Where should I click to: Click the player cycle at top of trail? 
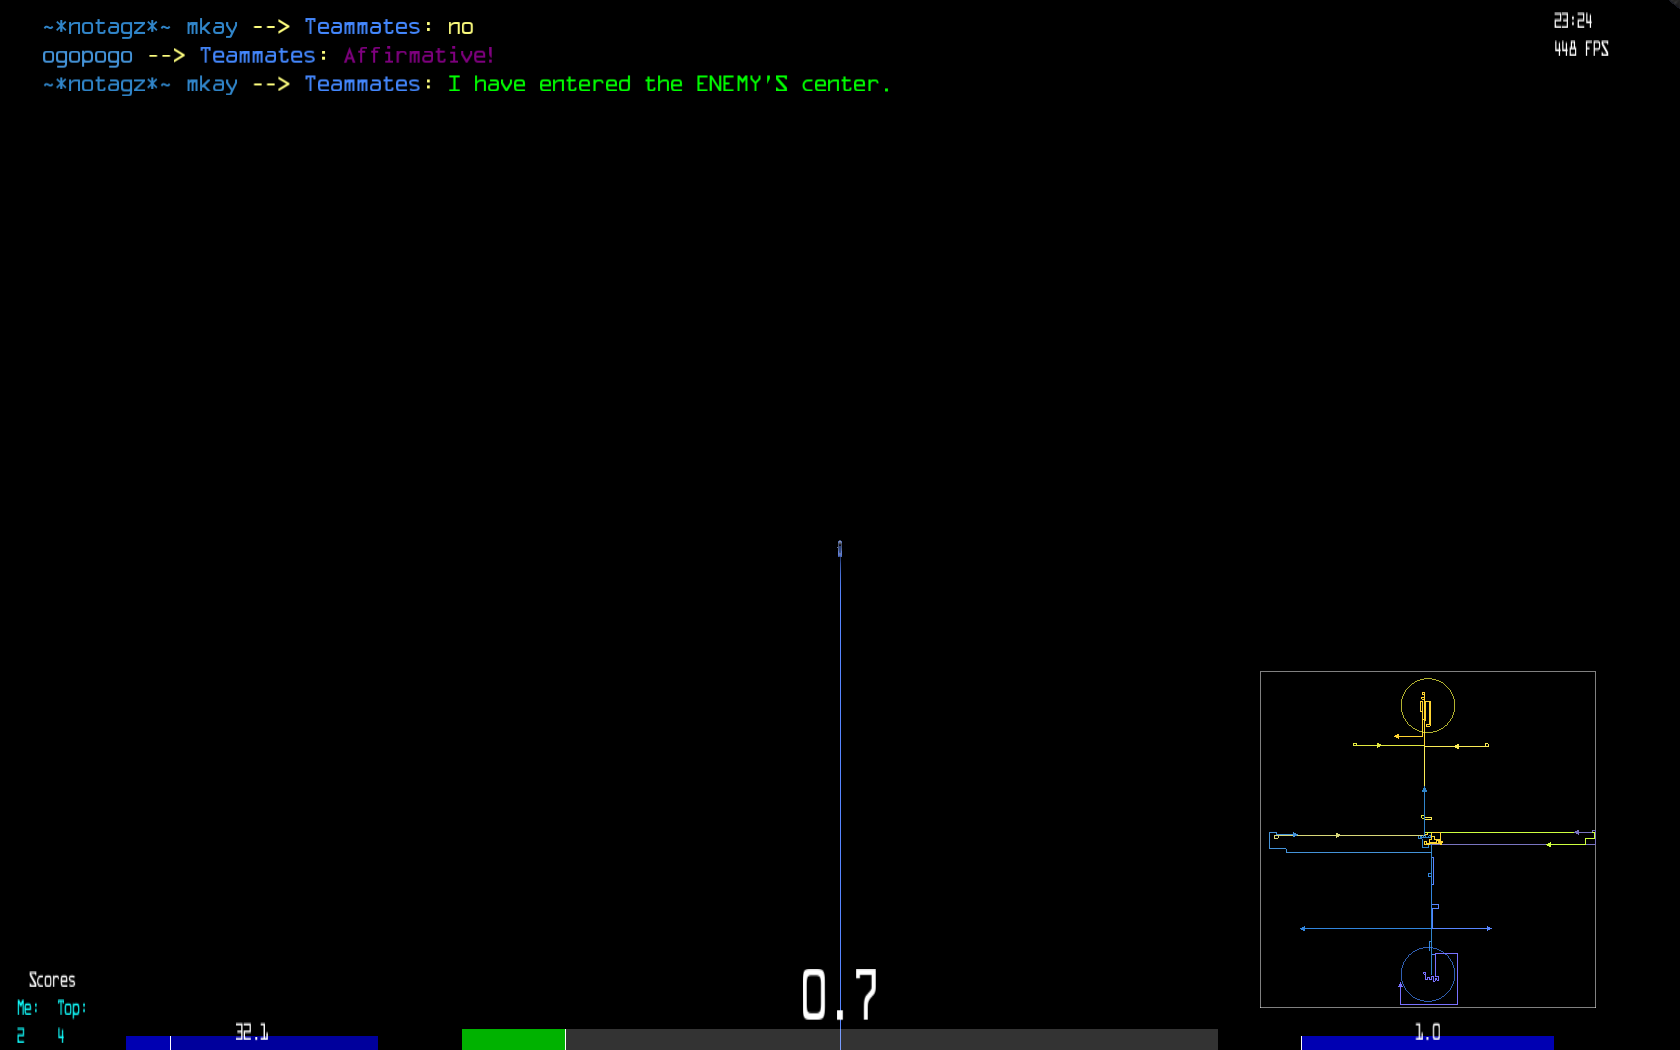(x=840, y=548)
